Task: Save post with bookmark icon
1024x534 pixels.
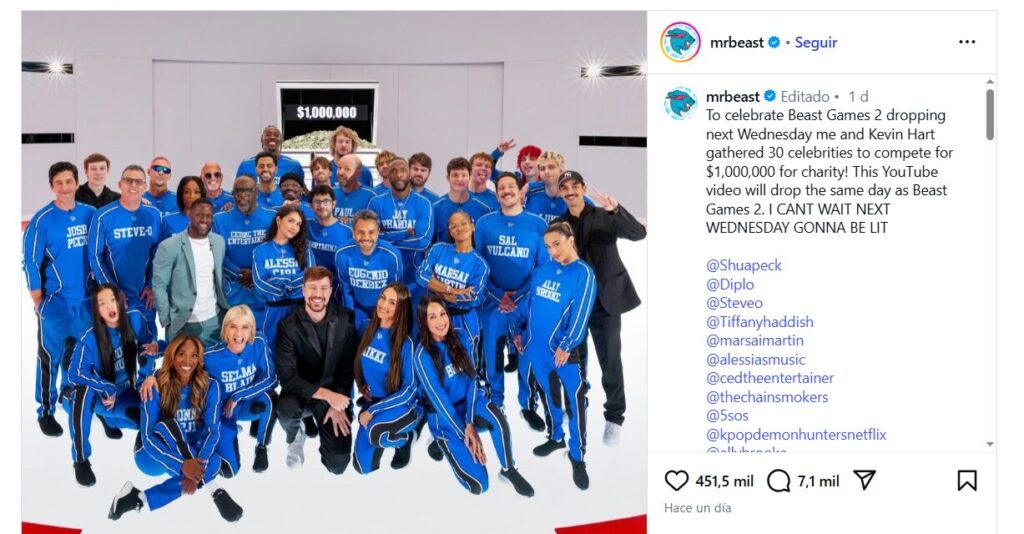Action: [x=967, y=480]
